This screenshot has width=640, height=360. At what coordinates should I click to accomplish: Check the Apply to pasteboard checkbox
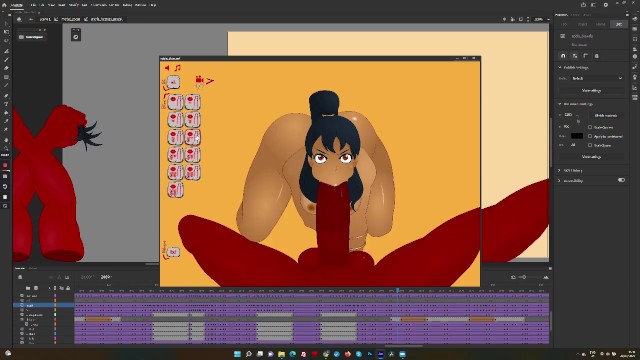[590, 136]
